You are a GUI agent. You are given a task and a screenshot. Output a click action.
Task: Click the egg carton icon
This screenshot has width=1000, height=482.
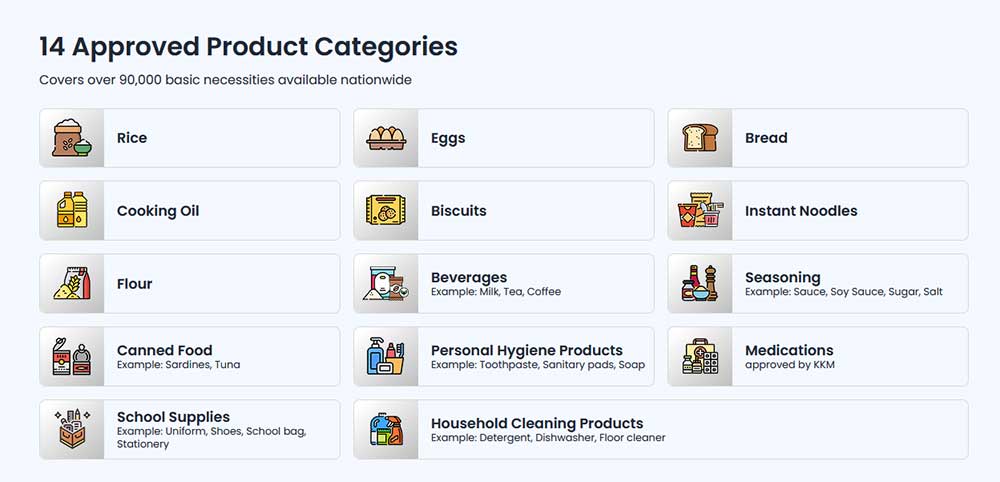386,138
